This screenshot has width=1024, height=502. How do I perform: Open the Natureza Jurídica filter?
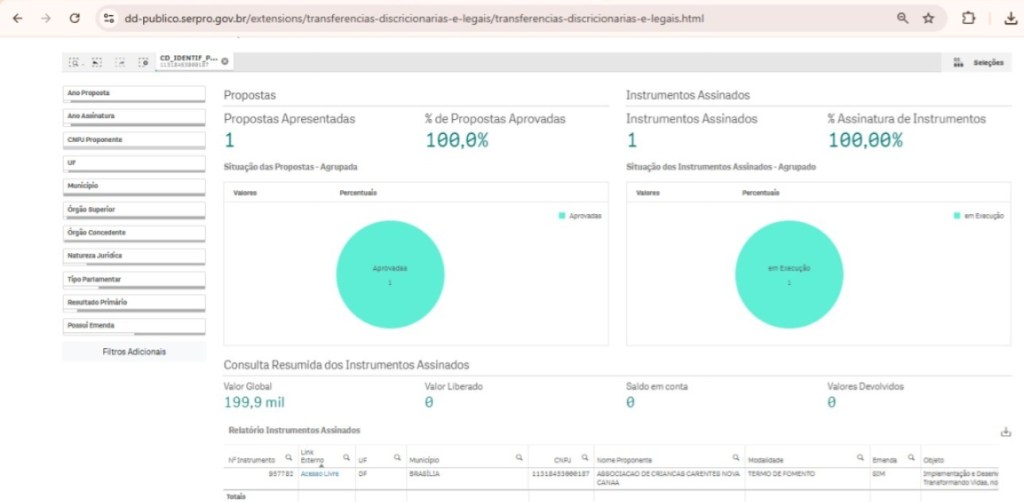pyautogui.click(x=134, y=256)
